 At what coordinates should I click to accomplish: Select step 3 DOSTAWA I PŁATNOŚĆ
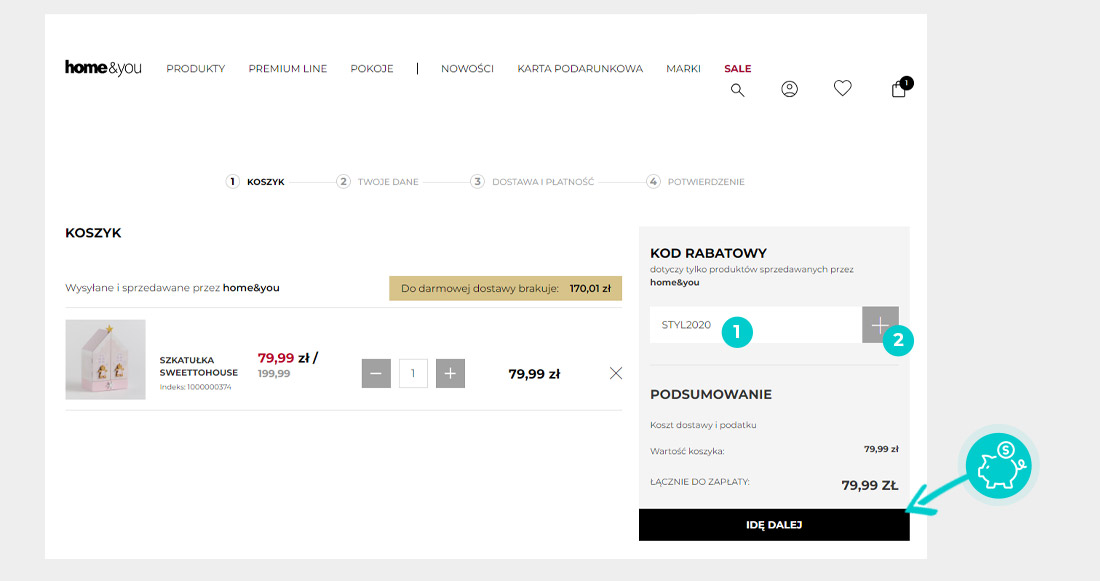tap(532, 182)
